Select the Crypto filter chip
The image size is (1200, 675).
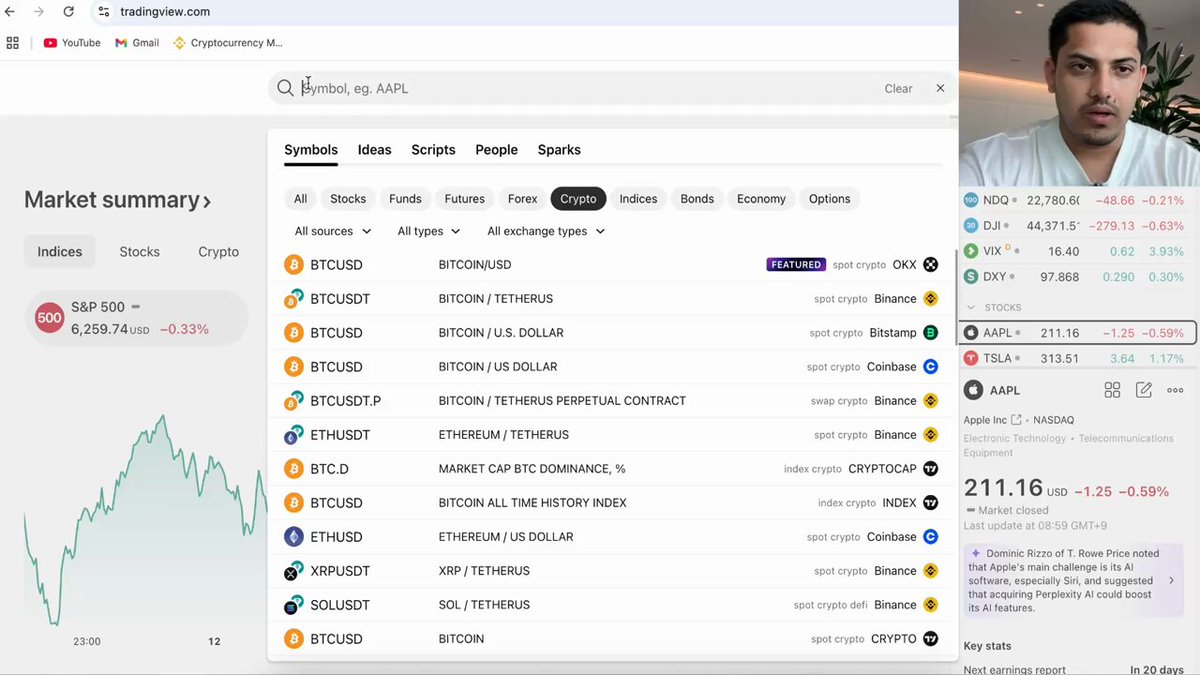(x=578, y=199)
